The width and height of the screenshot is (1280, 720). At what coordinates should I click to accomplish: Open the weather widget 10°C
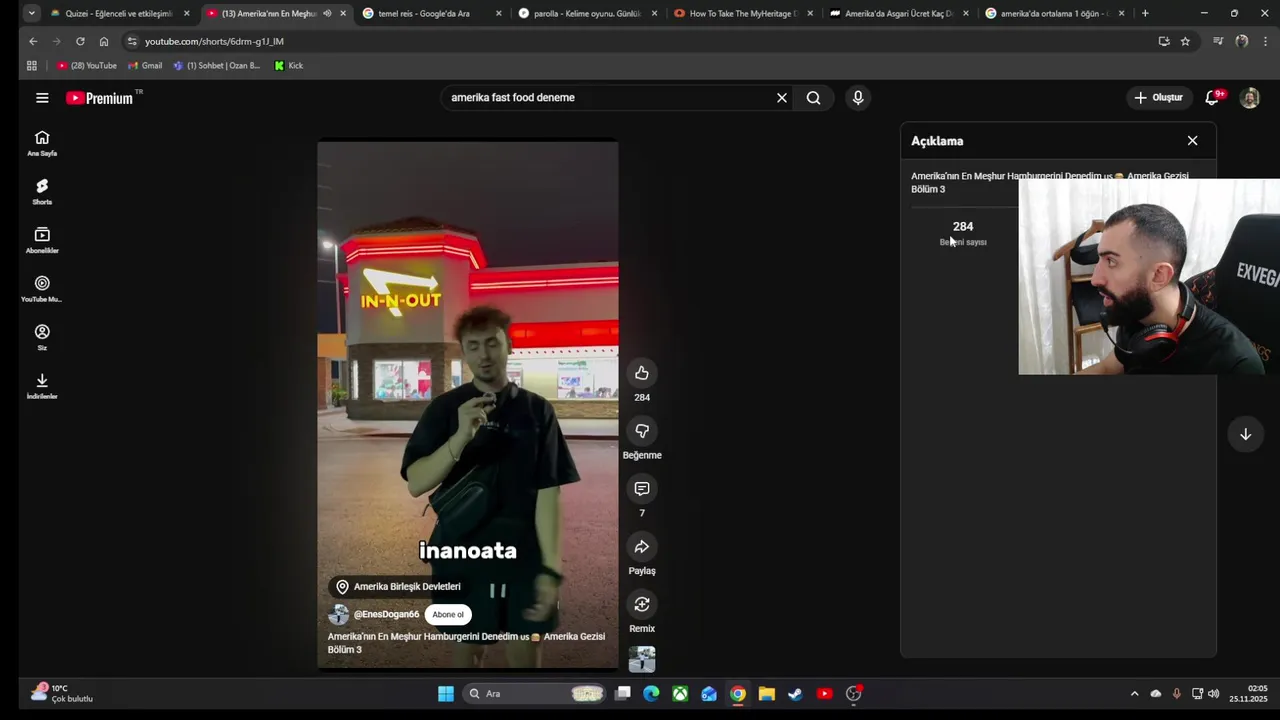click(62, 693)
